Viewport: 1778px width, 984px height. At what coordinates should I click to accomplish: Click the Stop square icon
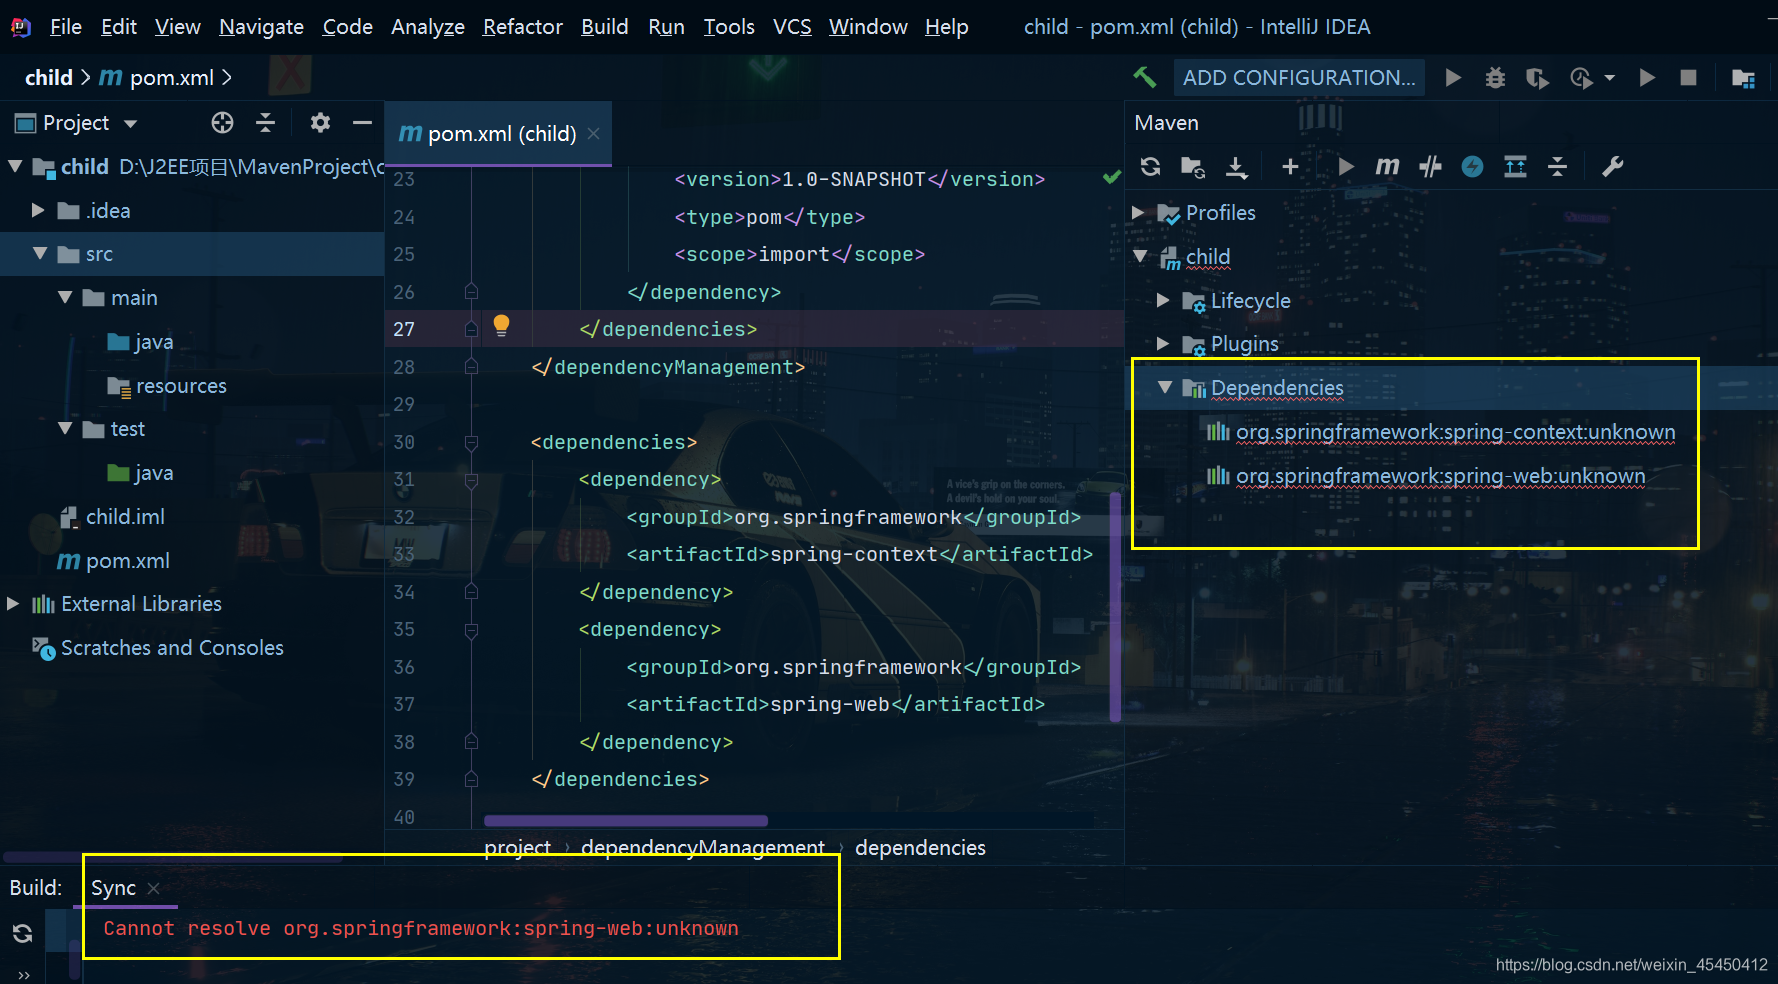pos(1688,78)
